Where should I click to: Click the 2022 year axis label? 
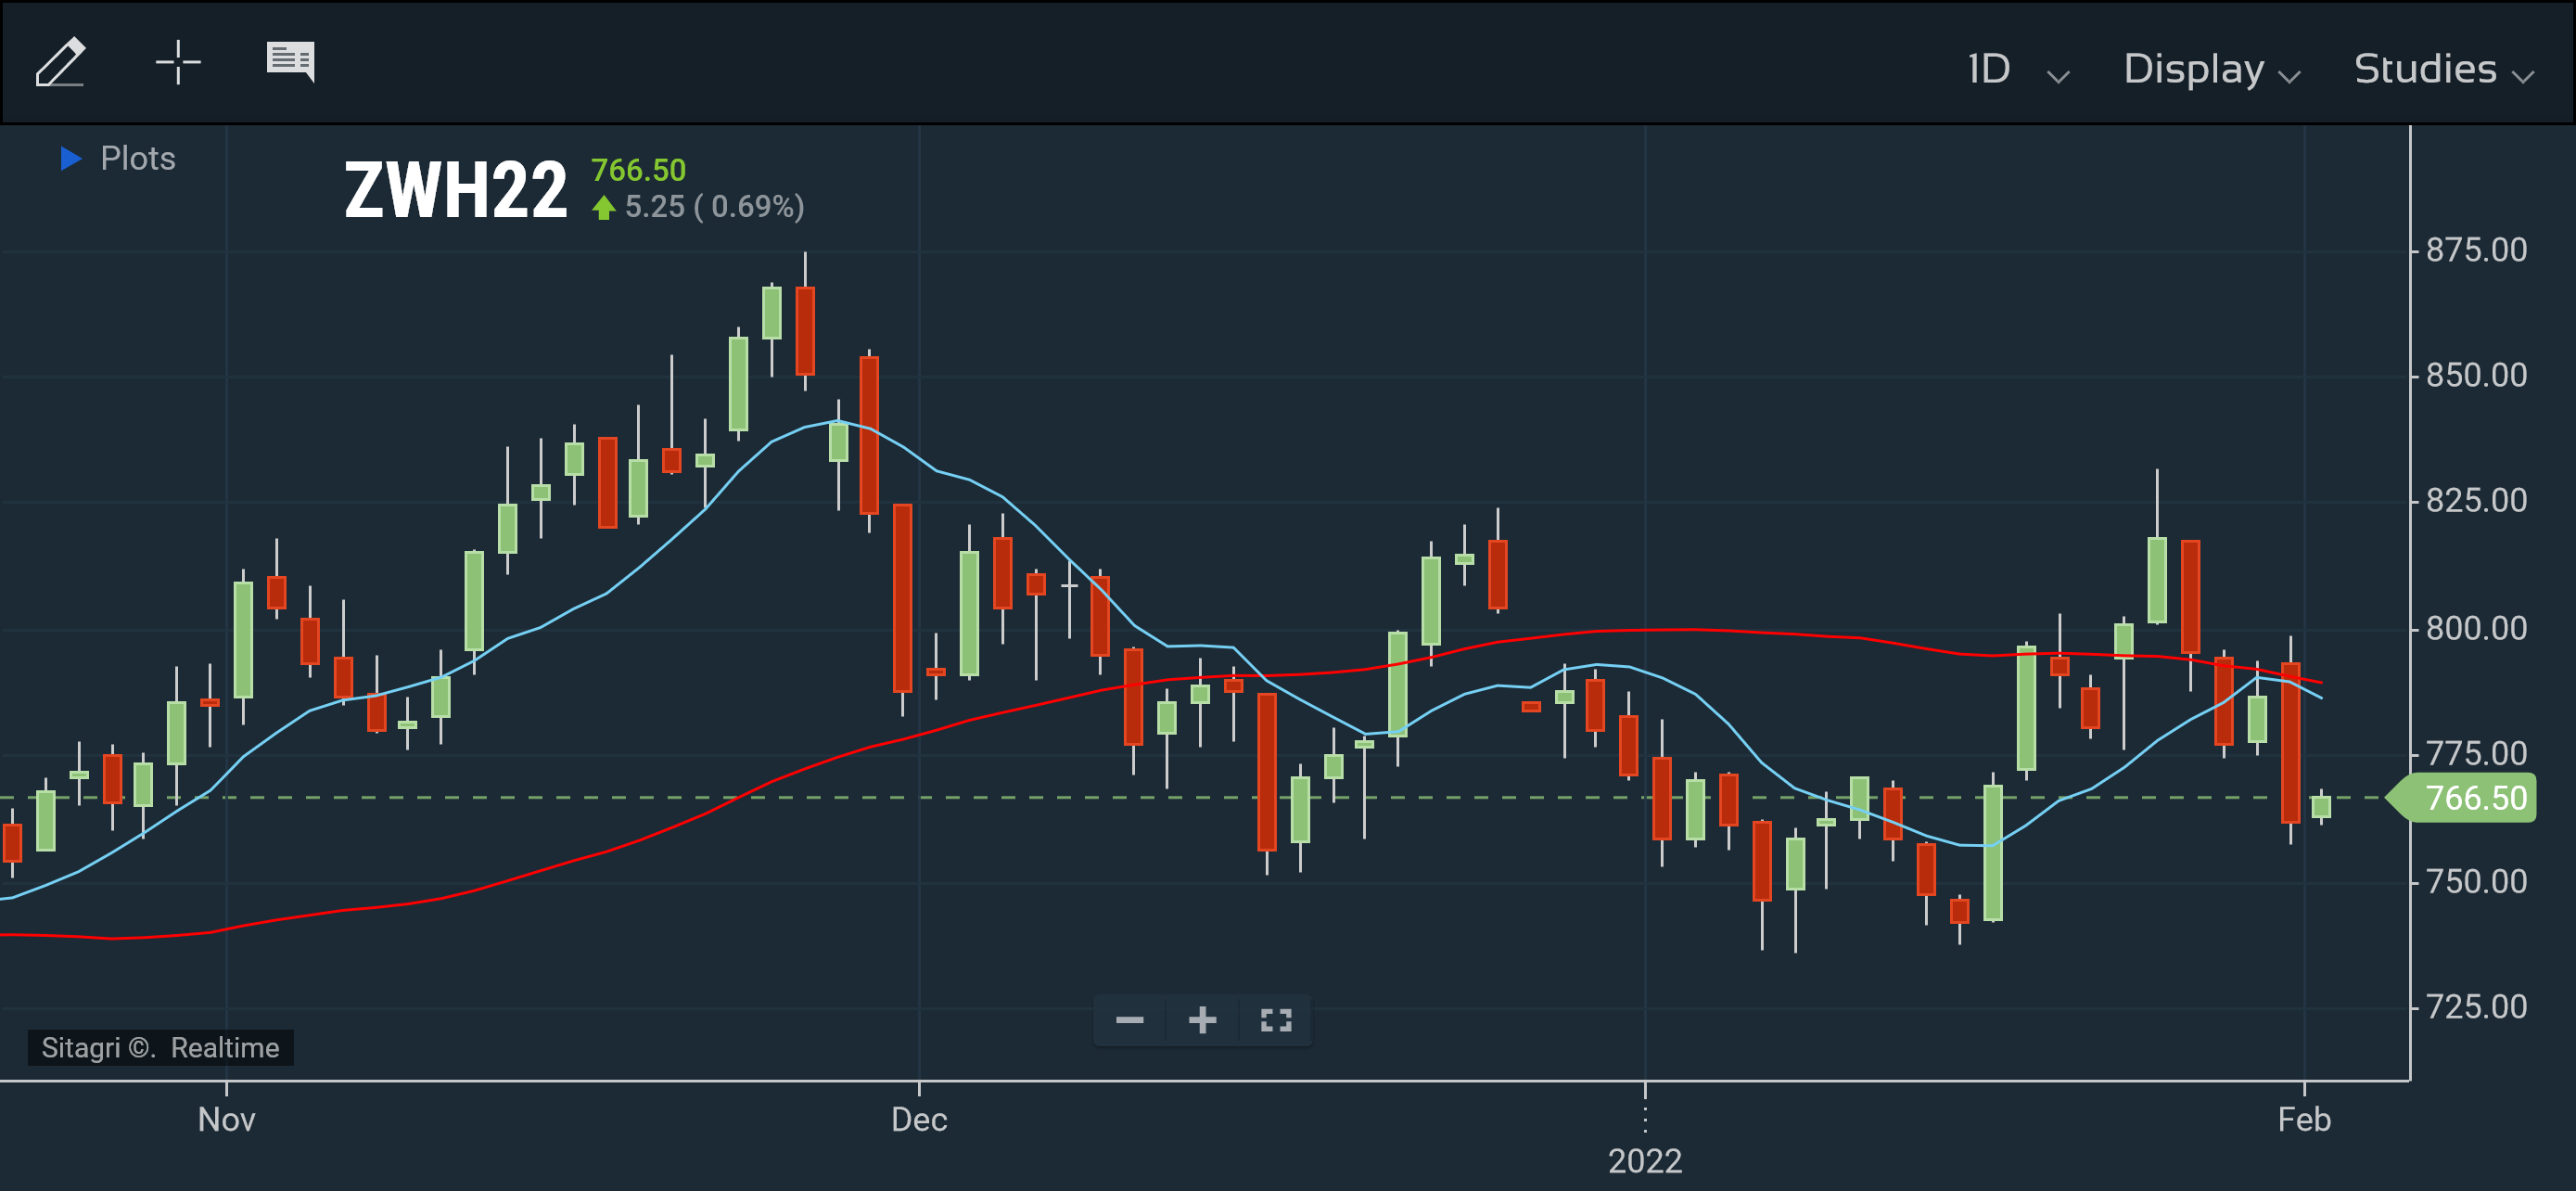coord(1645,1161)
